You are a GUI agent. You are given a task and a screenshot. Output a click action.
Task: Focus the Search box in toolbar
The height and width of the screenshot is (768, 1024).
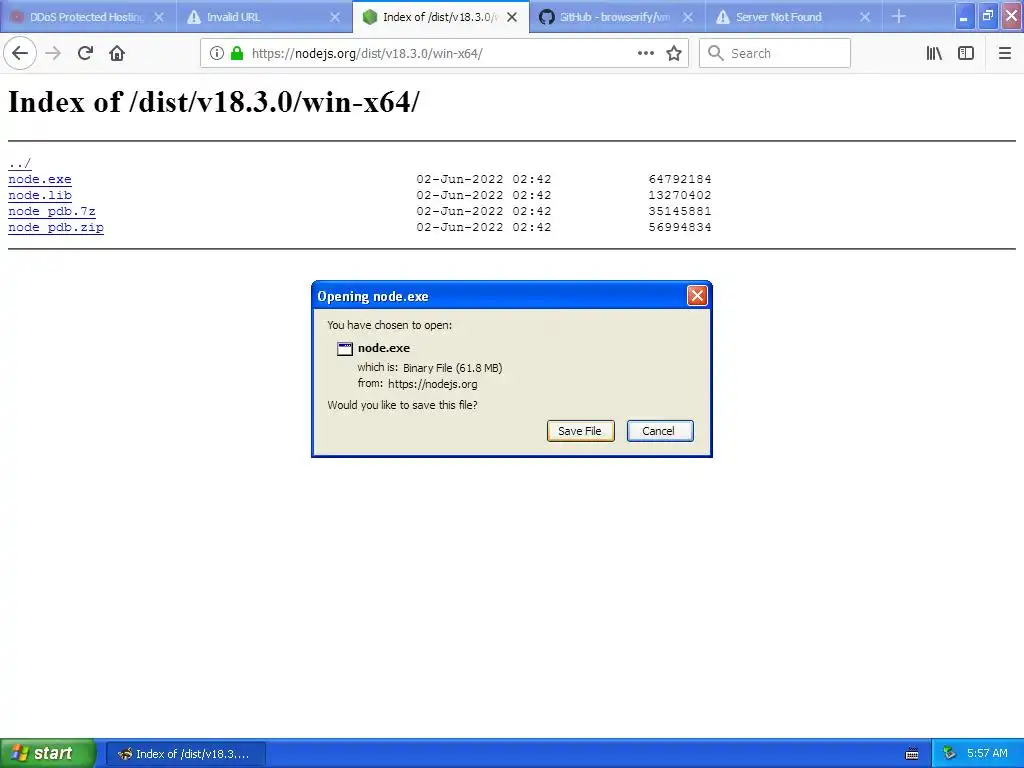coord(775,53)
